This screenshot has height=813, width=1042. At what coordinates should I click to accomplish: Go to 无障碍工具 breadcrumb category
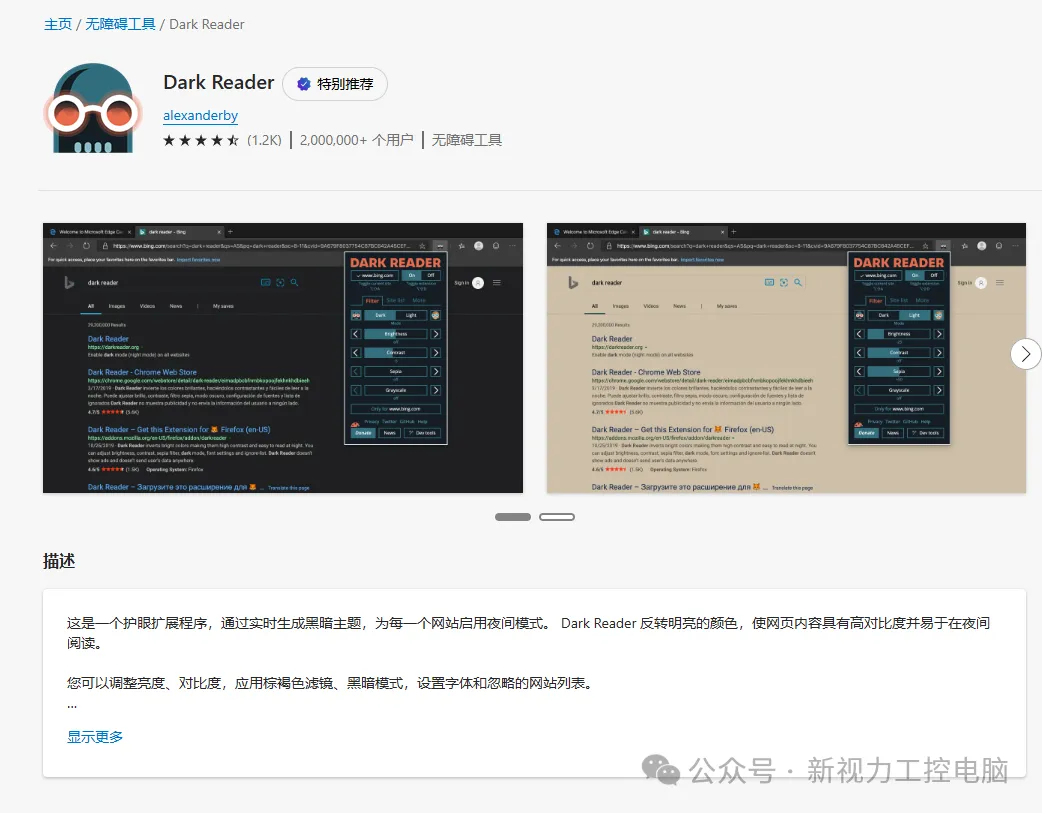[120, 25]
